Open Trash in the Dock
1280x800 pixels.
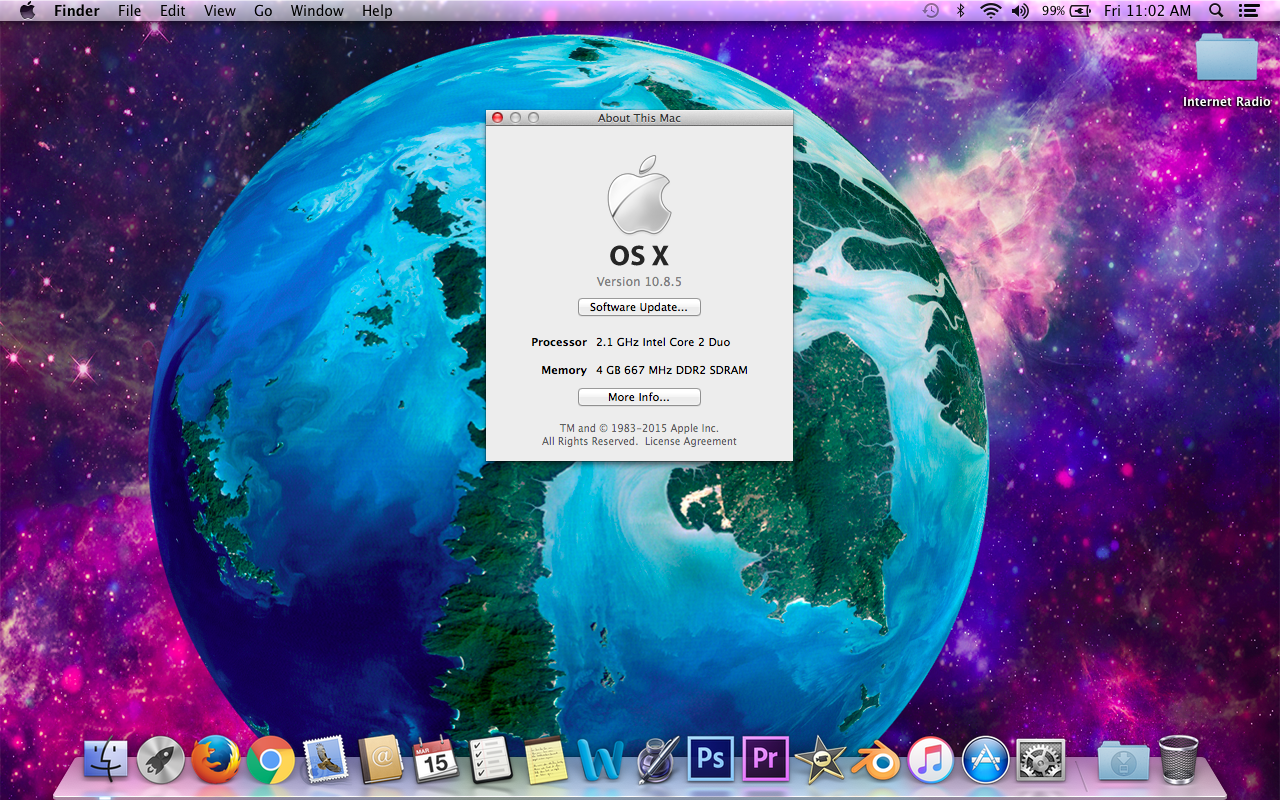(x=1179, y=760)
